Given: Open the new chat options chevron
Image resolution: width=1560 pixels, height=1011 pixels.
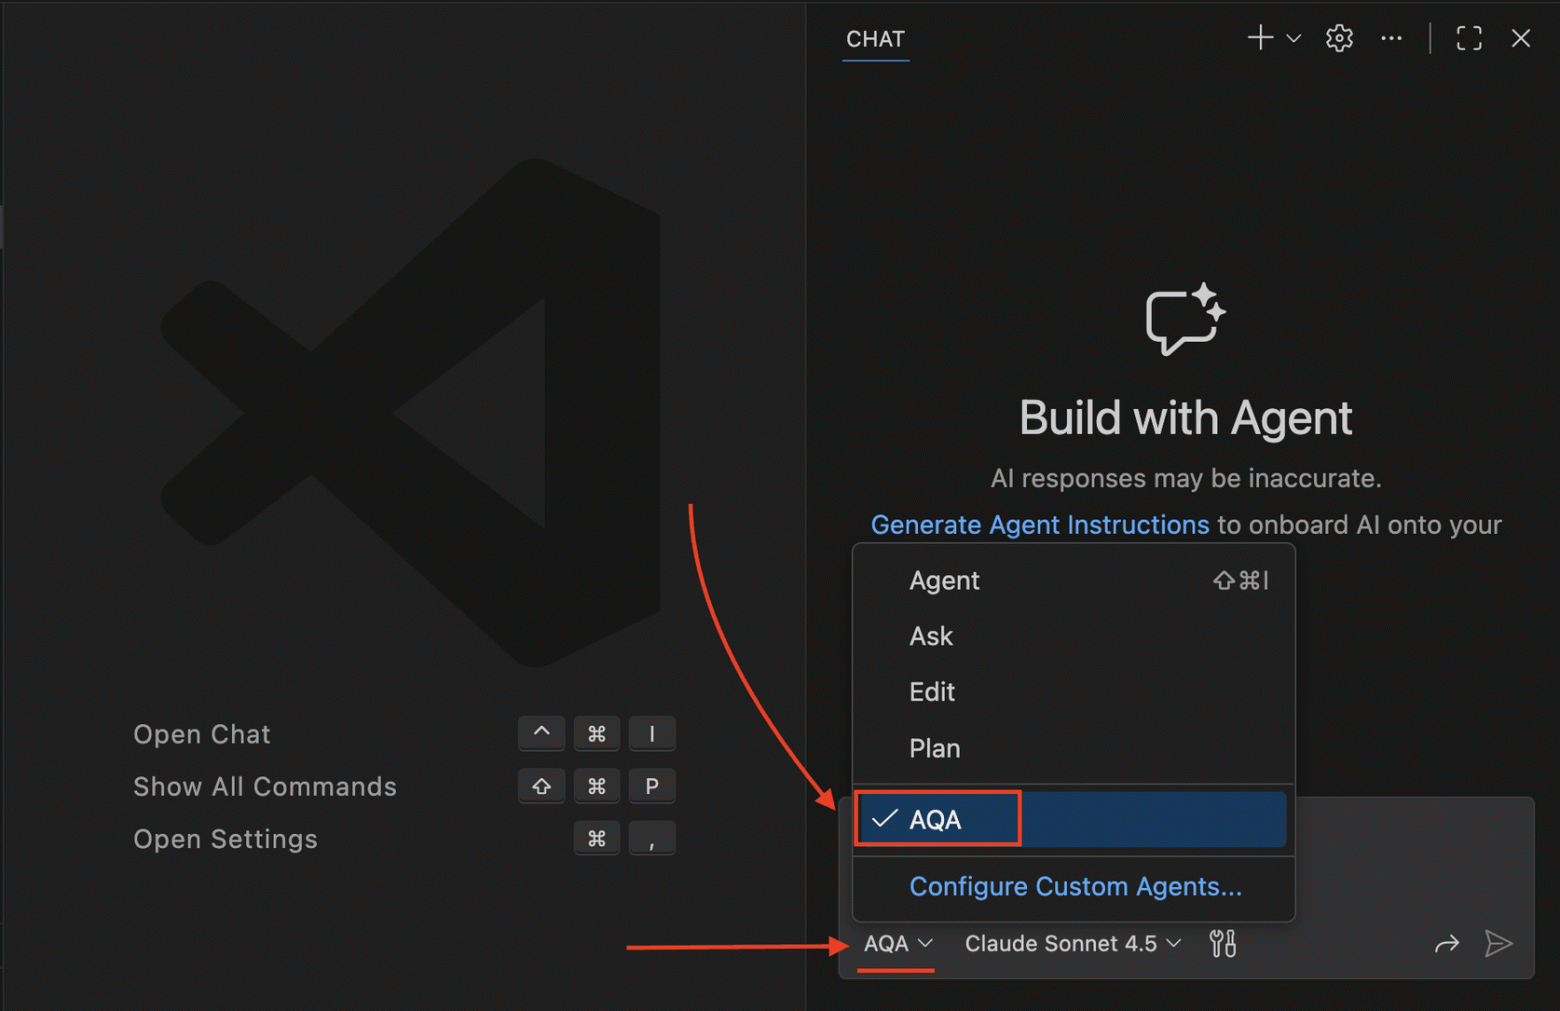Looking at the screenshot, I should click(1293, 38).
